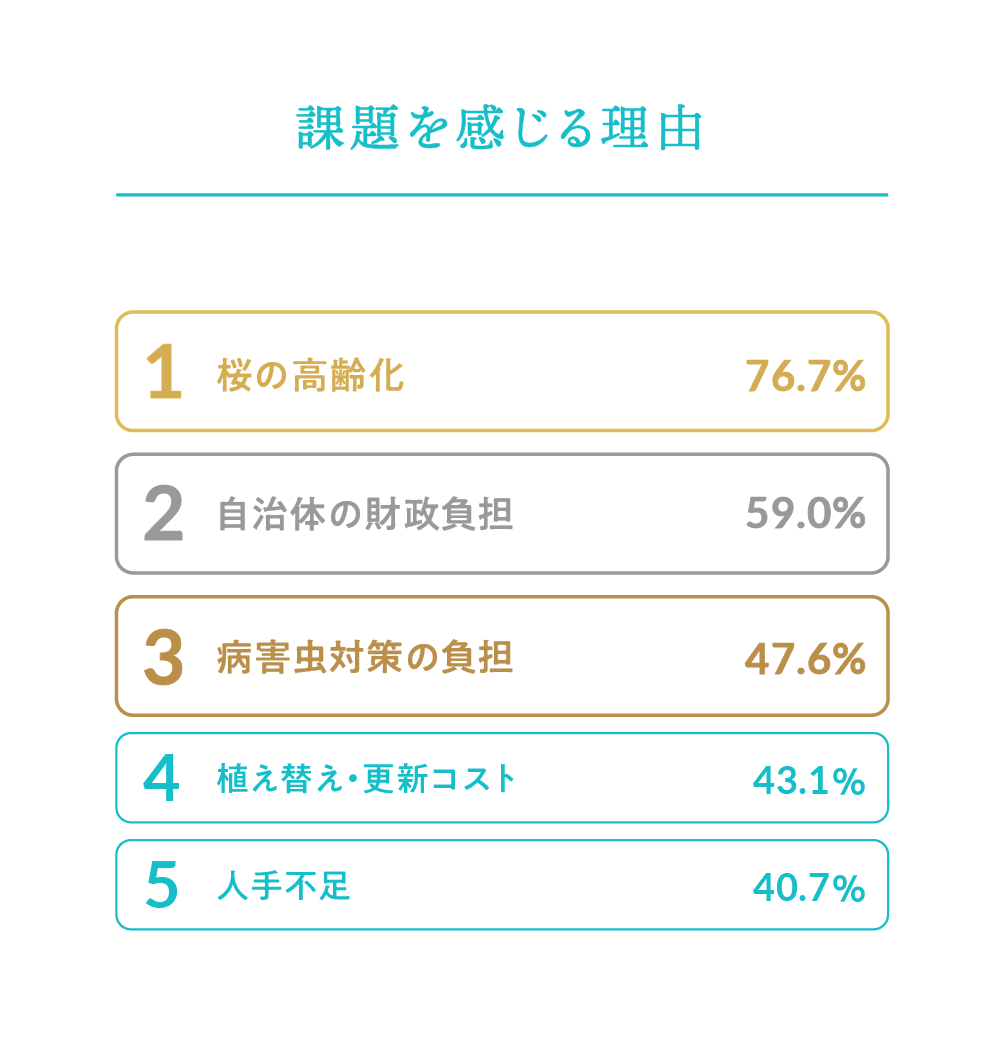Select the 人手不足 label

click(x=284, y=886)
